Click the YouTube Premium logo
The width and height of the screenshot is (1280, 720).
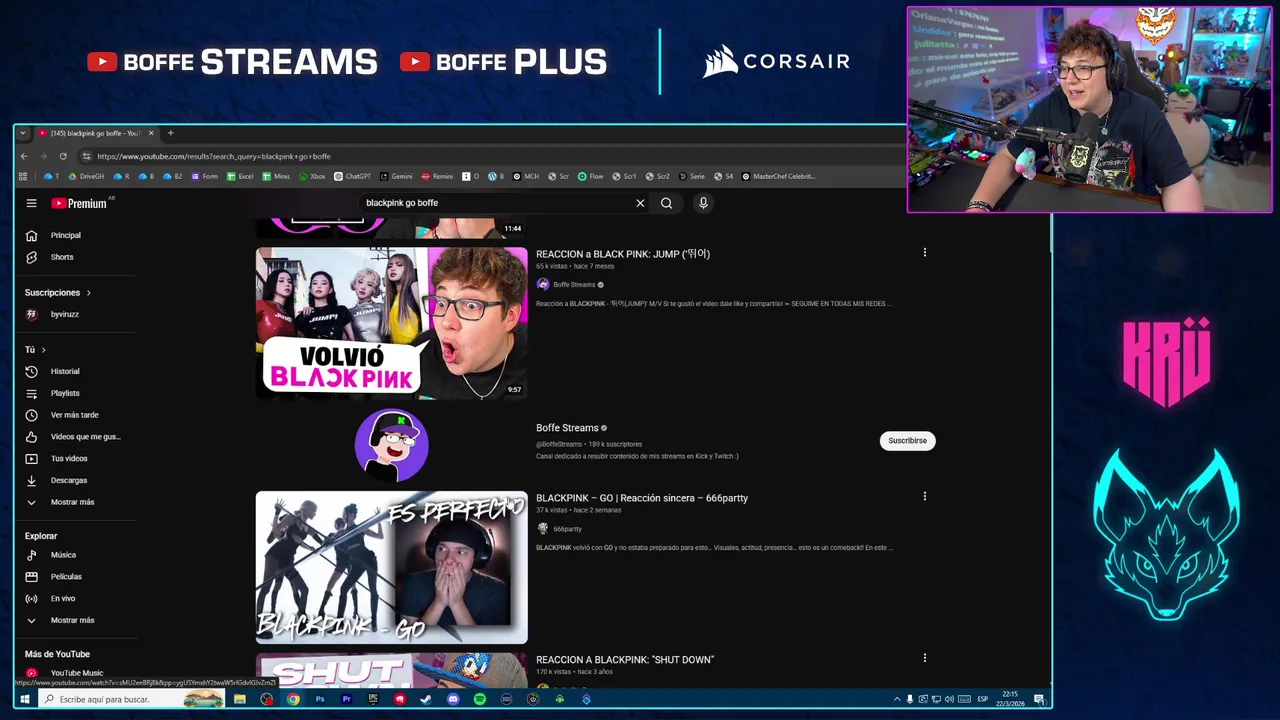click(x=80, y=203)
